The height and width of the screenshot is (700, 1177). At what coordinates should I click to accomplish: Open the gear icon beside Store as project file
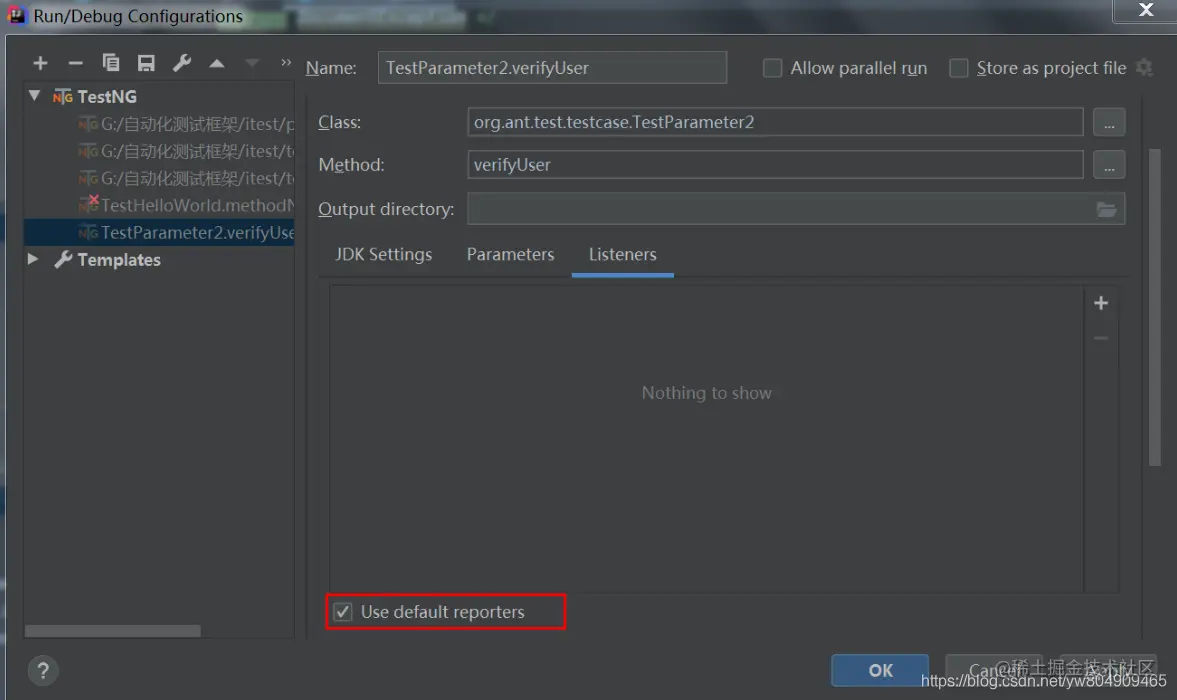tap(1144, 68)
